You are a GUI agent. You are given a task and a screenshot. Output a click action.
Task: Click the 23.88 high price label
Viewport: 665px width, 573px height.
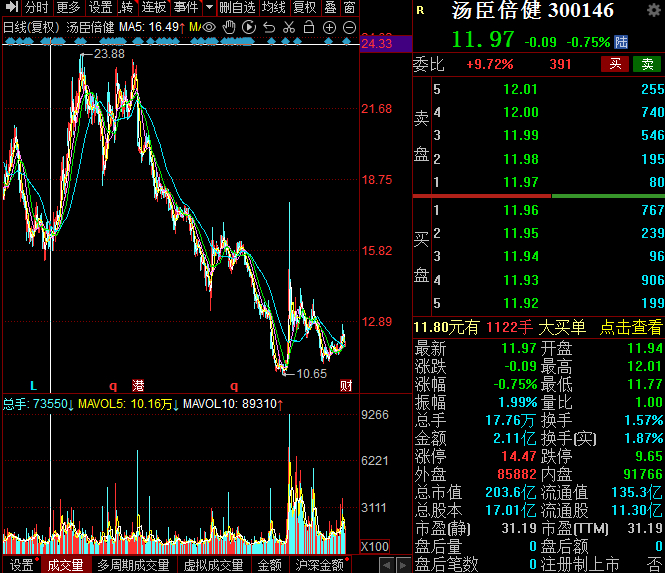coord(109,54)
